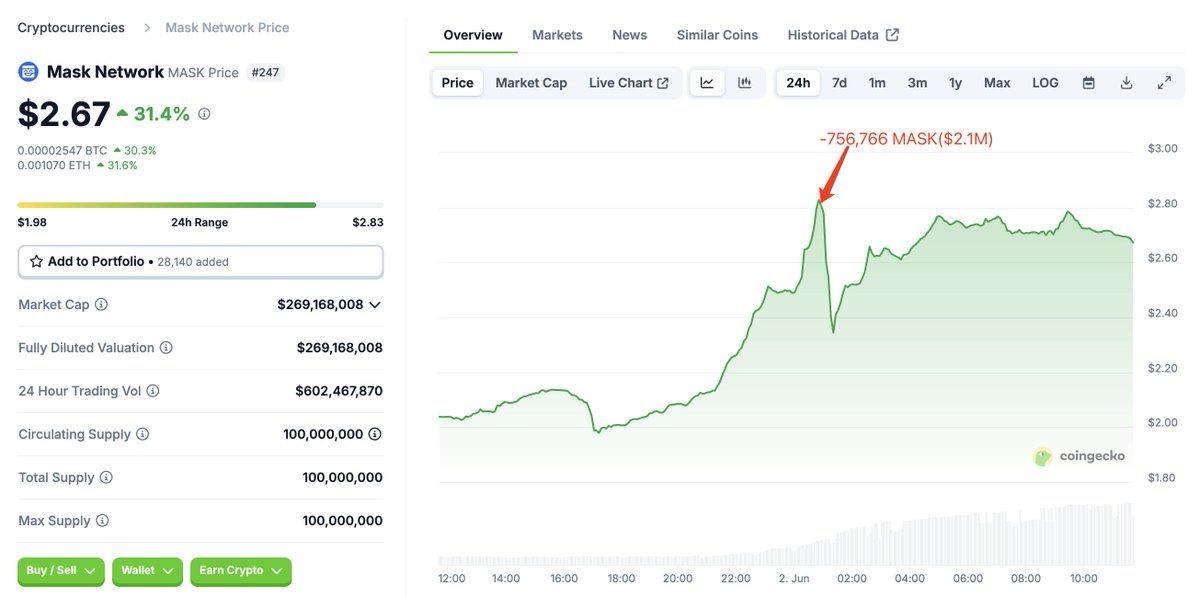This screenshot has width=1200, height=597.
Task: Select the line chart view icon
Action: coord(707,83)
